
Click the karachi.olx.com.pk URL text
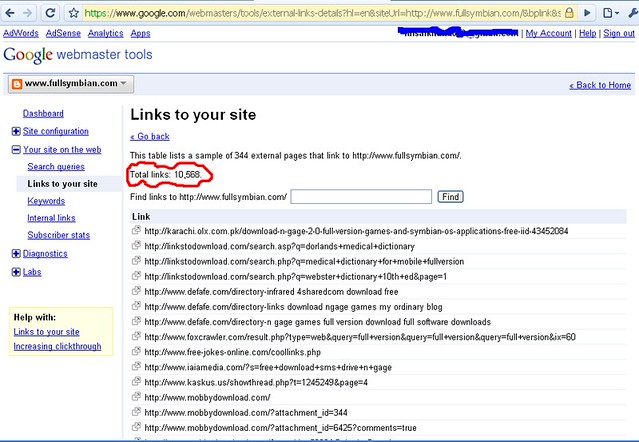356,231
